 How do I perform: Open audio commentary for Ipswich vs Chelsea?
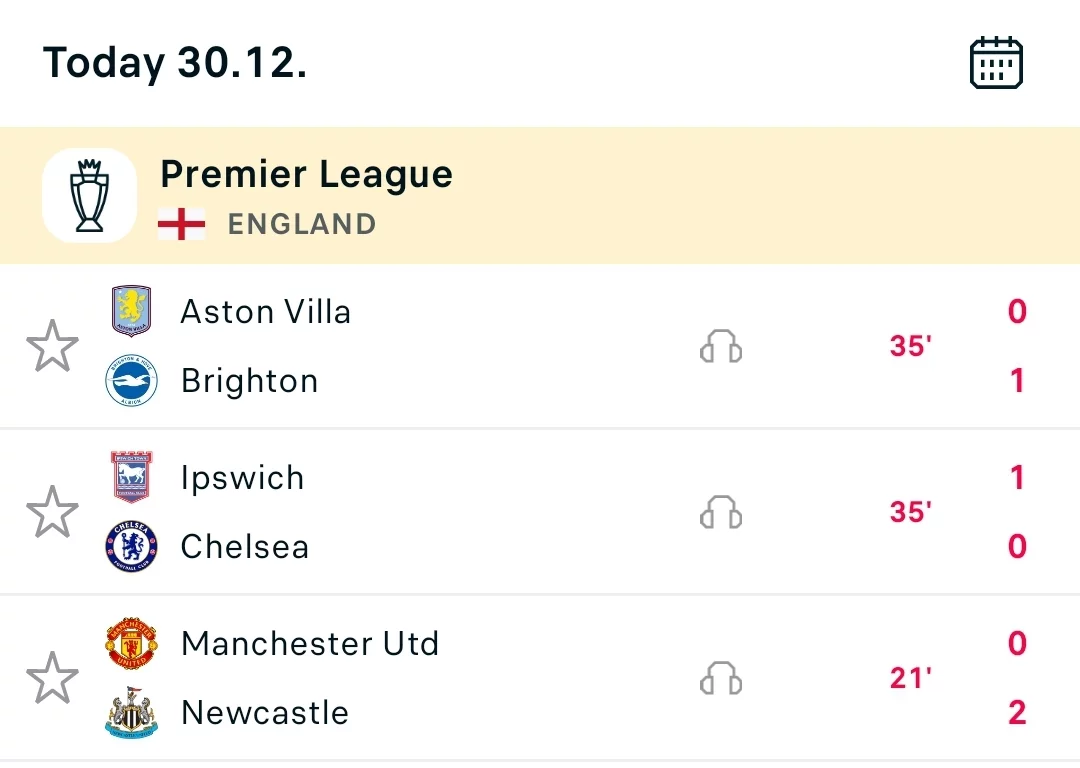click(720, 512)
